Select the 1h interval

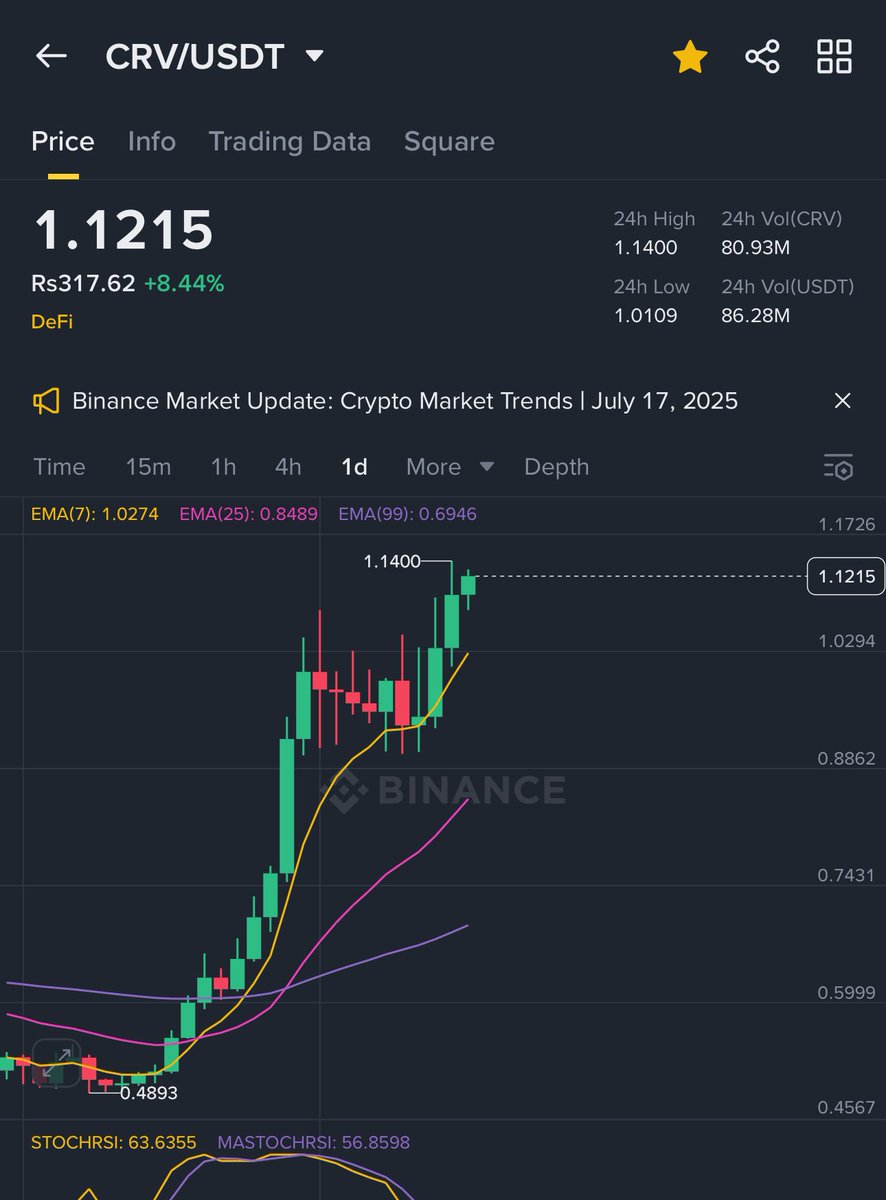pyautogui.click(x=223, y=467)
